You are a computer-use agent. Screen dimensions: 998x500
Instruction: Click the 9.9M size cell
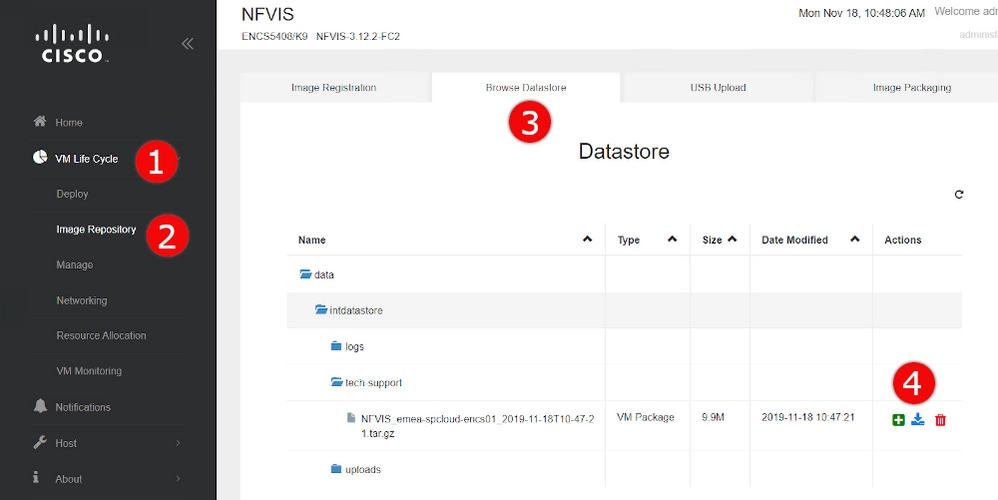(713, 418)
